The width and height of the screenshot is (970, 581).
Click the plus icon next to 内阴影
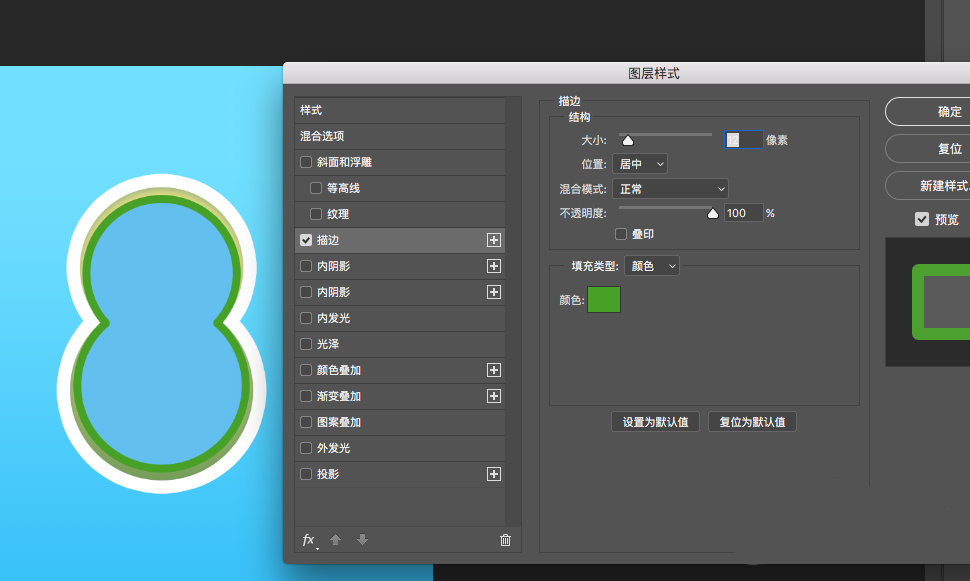point(494,266)
